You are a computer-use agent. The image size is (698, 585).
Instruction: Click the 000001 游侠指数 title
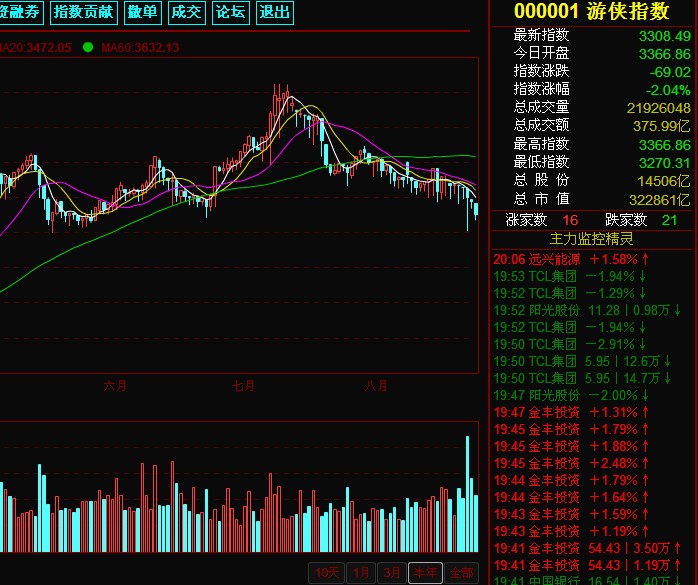tap(591, 12)
